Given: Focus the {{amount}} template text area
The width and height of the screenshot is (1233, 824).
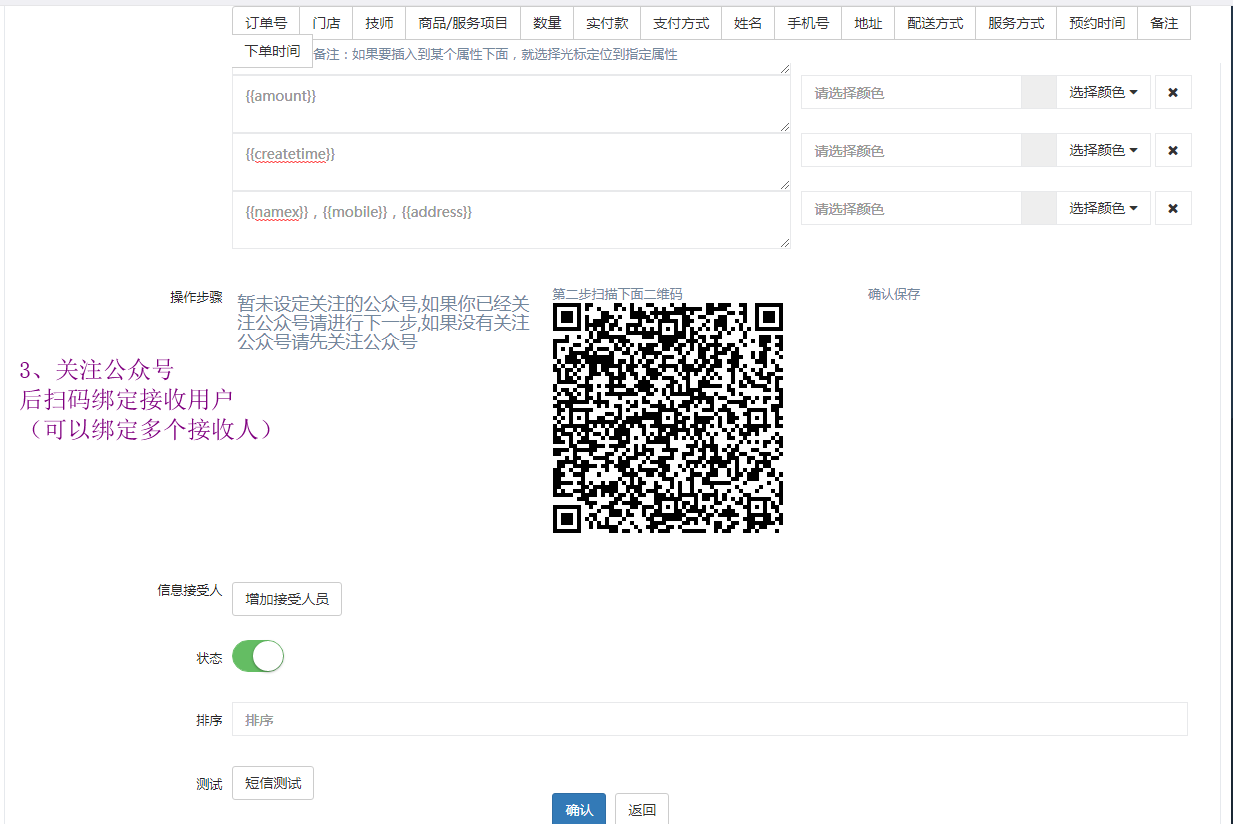Looking at the screenshot, I should (x=511, y=104).
